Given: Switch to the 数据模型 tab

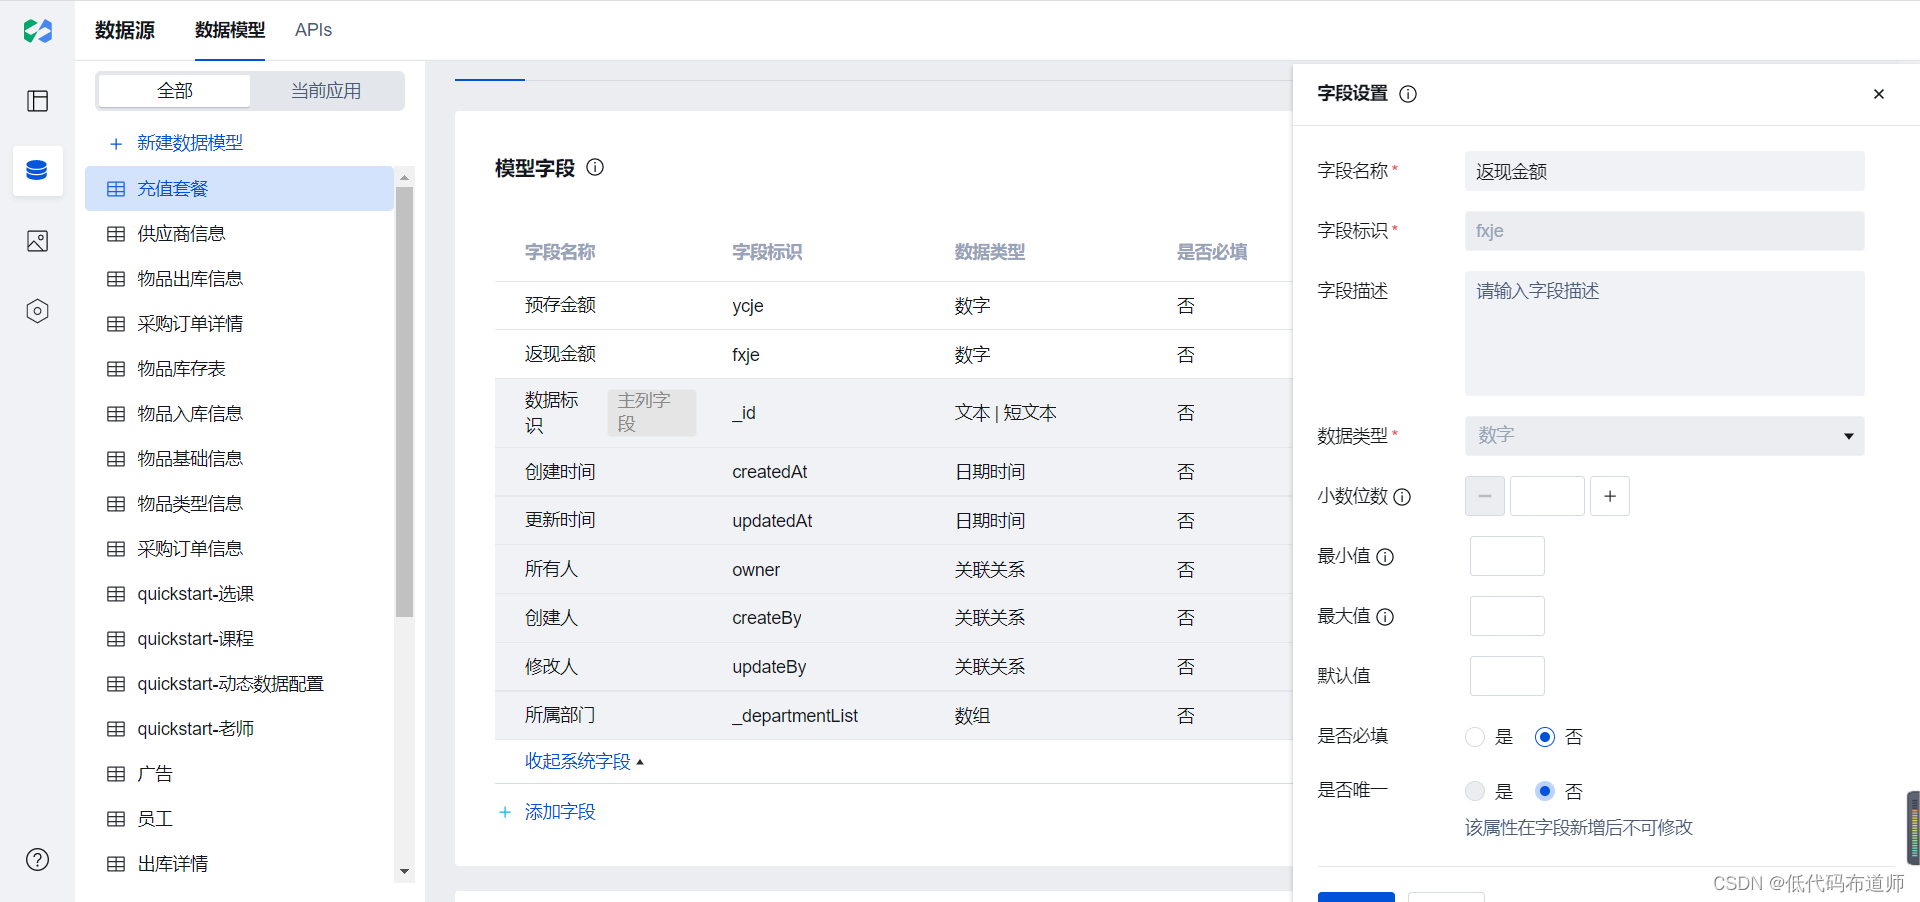Looking at the screenshot, I should (x=230, y=30).
